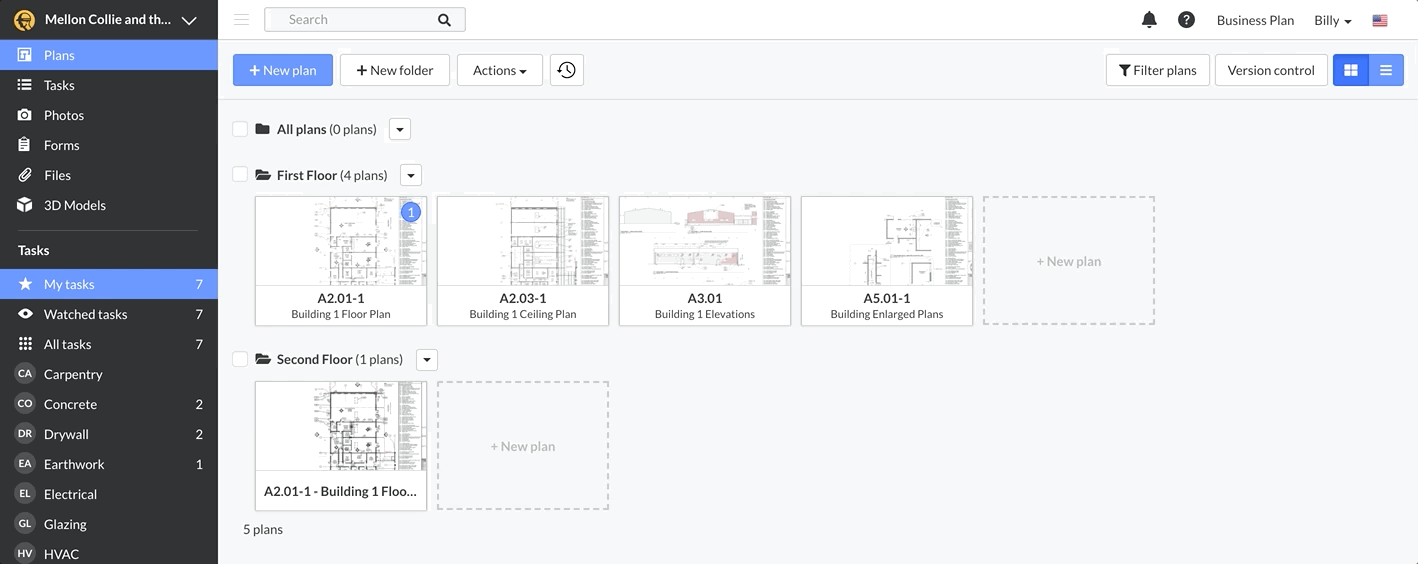Go to Plans in sidebar

(109, 55)
